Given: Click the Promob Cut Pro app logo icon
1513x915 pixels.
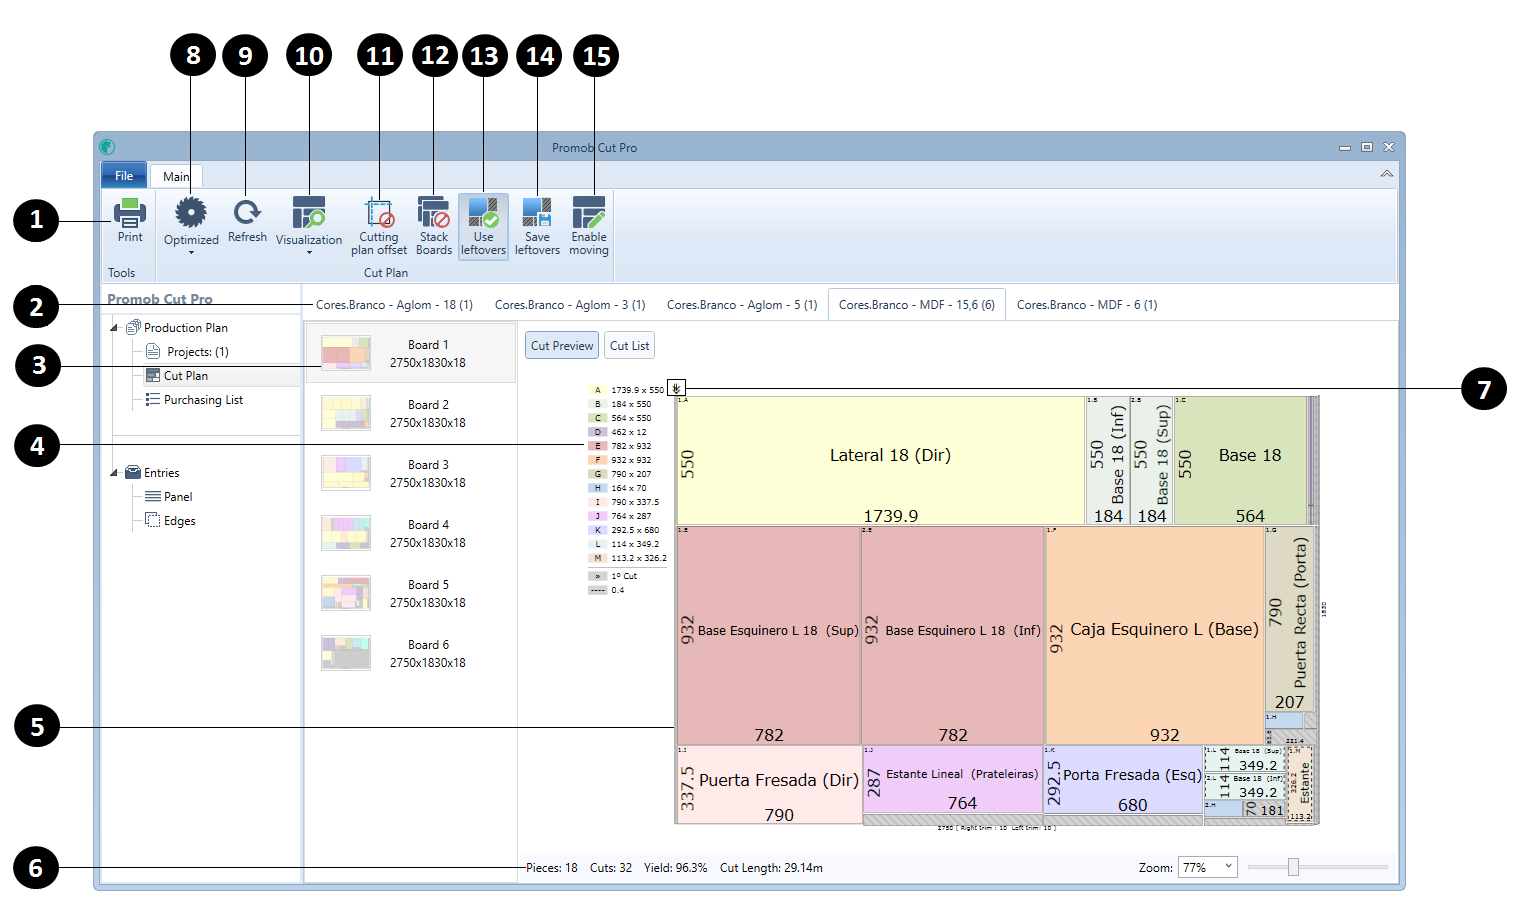Looking at the screenshot, I should 107,147.
